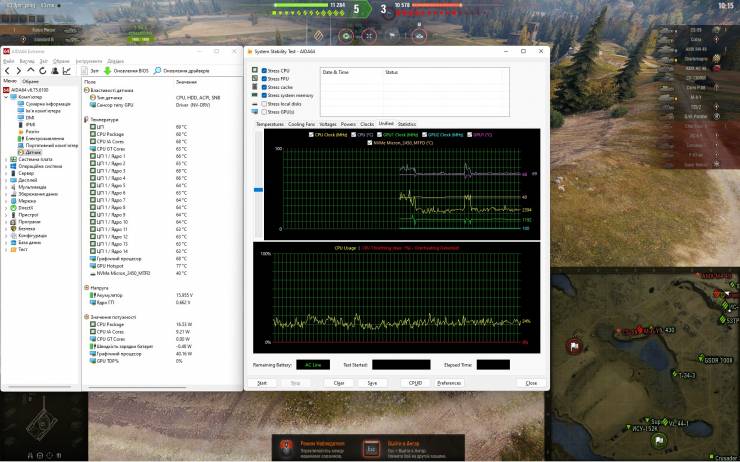Go forward with AIDA64 toolbar right arrow
Viewport: 740px width, 462px height.
click(18, 71)
